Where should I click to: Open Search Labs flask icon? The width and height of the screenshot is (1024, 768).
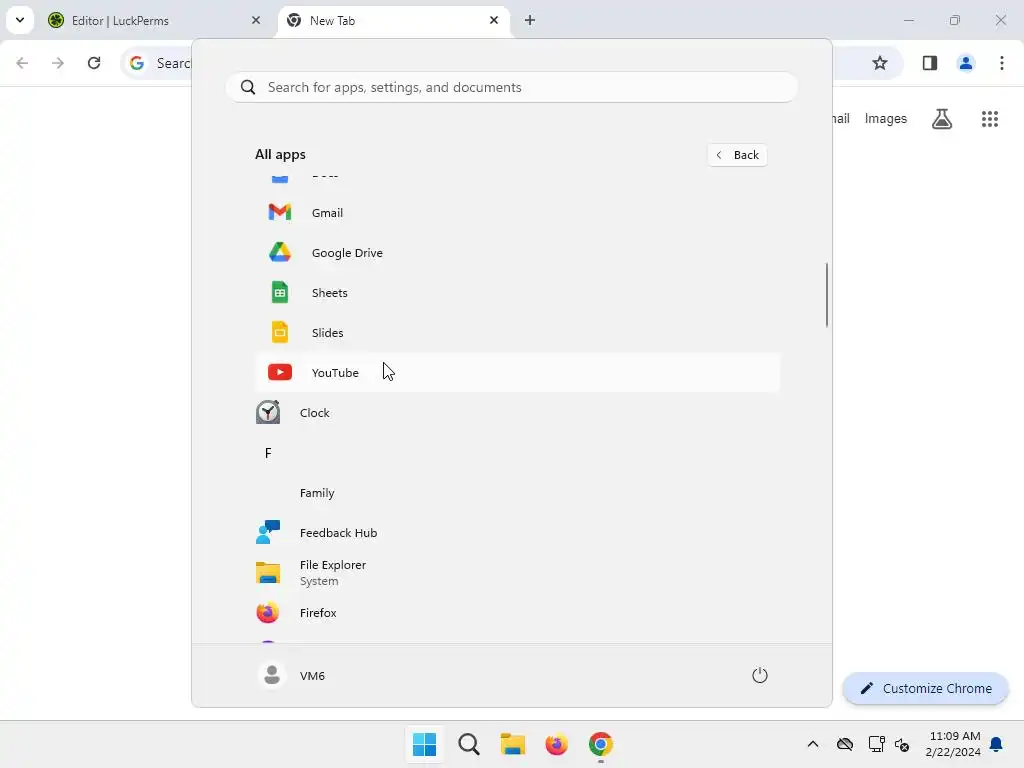(x=942, y=119)
